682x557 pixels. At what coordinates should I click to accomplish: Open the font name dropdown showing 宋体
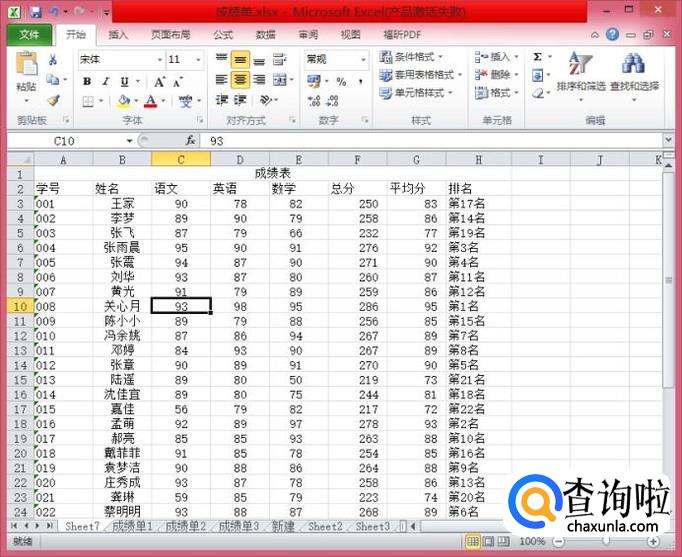160,60
